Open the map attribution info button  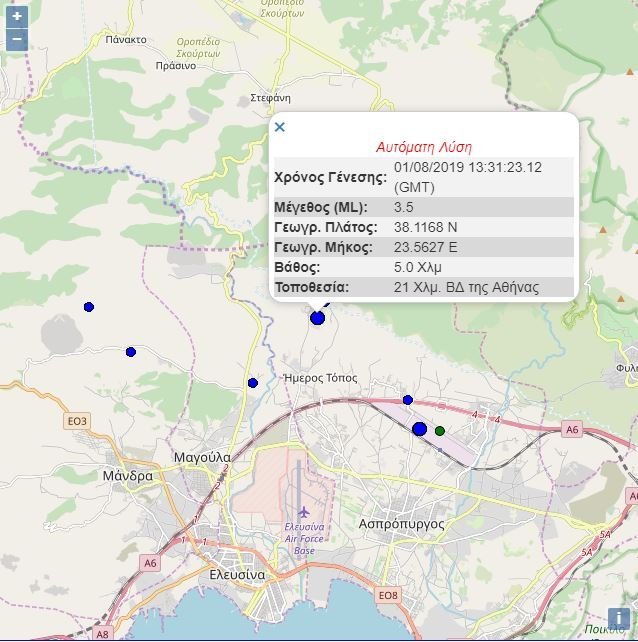pyautogui.click(x=619, y=620)
